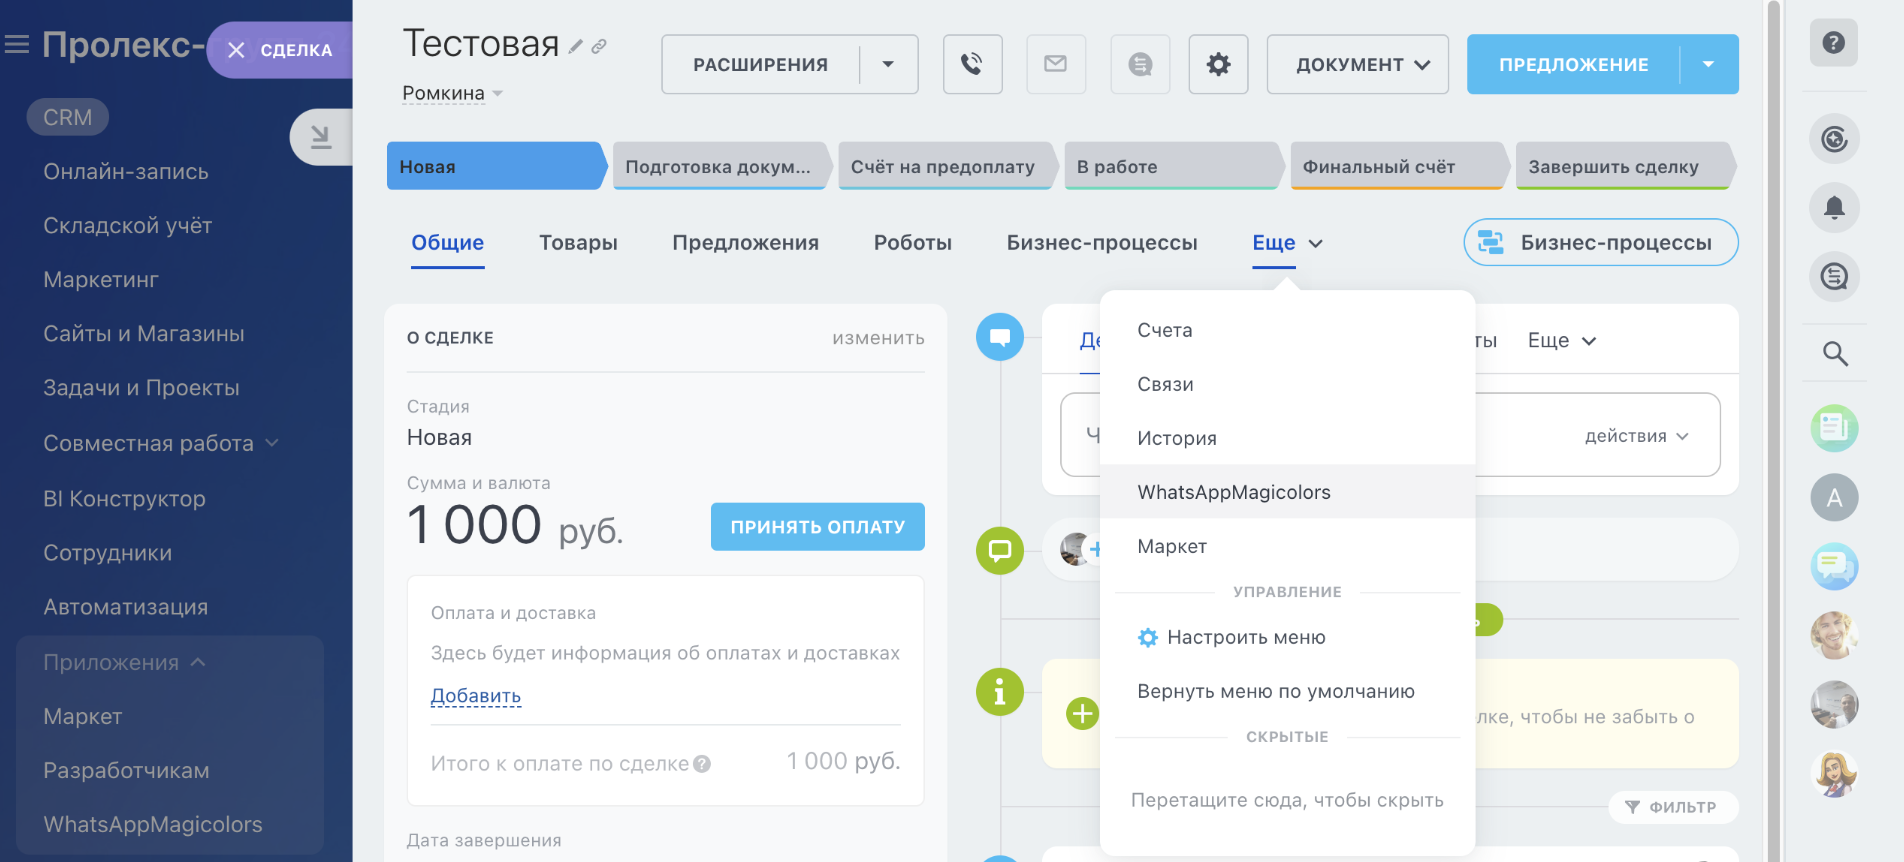Select Маркет in the Еще dropdown menu
The height and width of the screenshot is (862, 1904).
[x=1287, y=546]
